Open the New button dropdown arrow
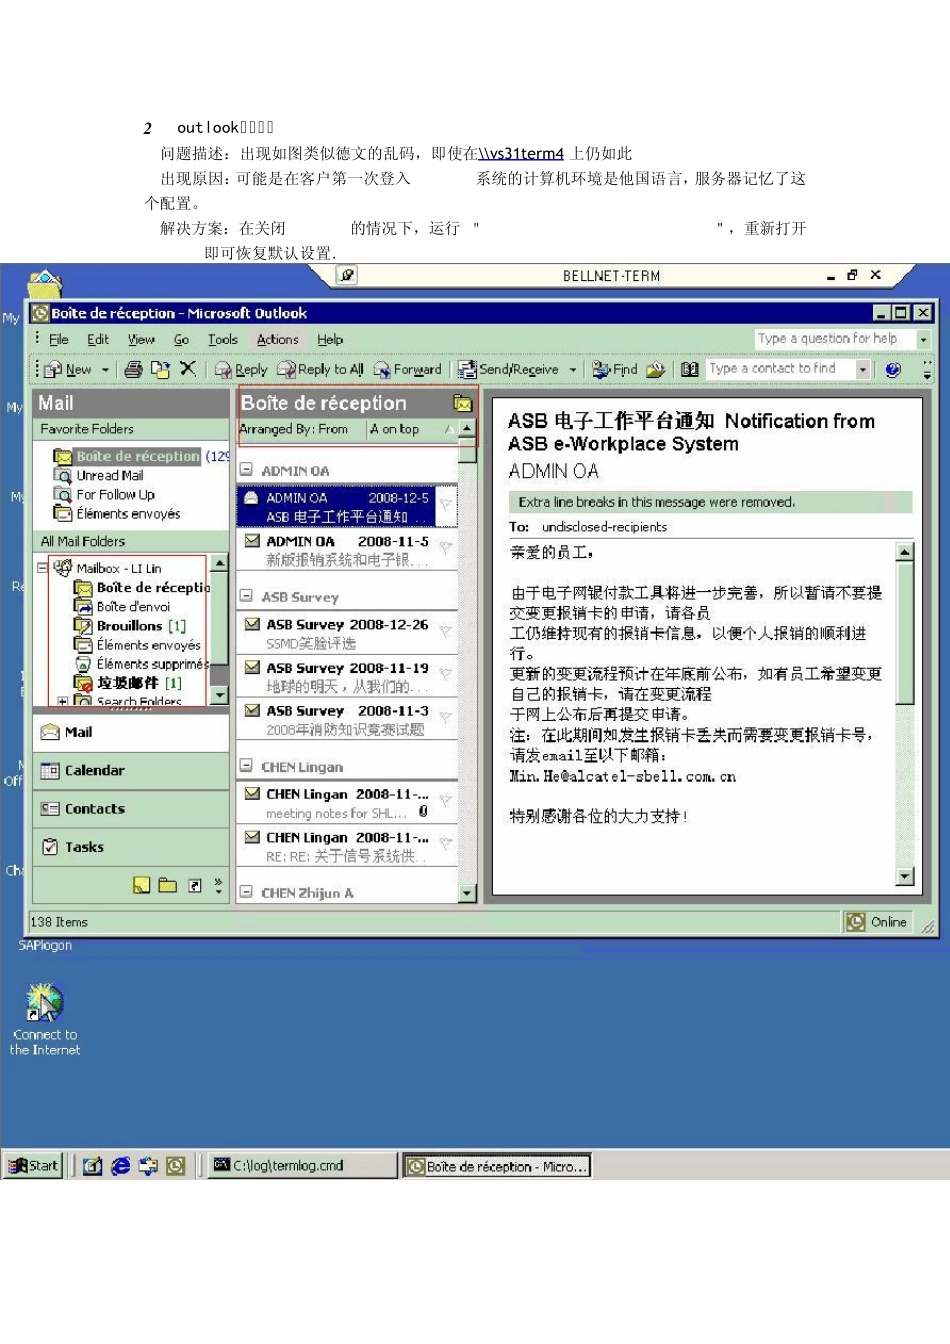This screenshot has height=1344, width=950. tap(105, 369)
